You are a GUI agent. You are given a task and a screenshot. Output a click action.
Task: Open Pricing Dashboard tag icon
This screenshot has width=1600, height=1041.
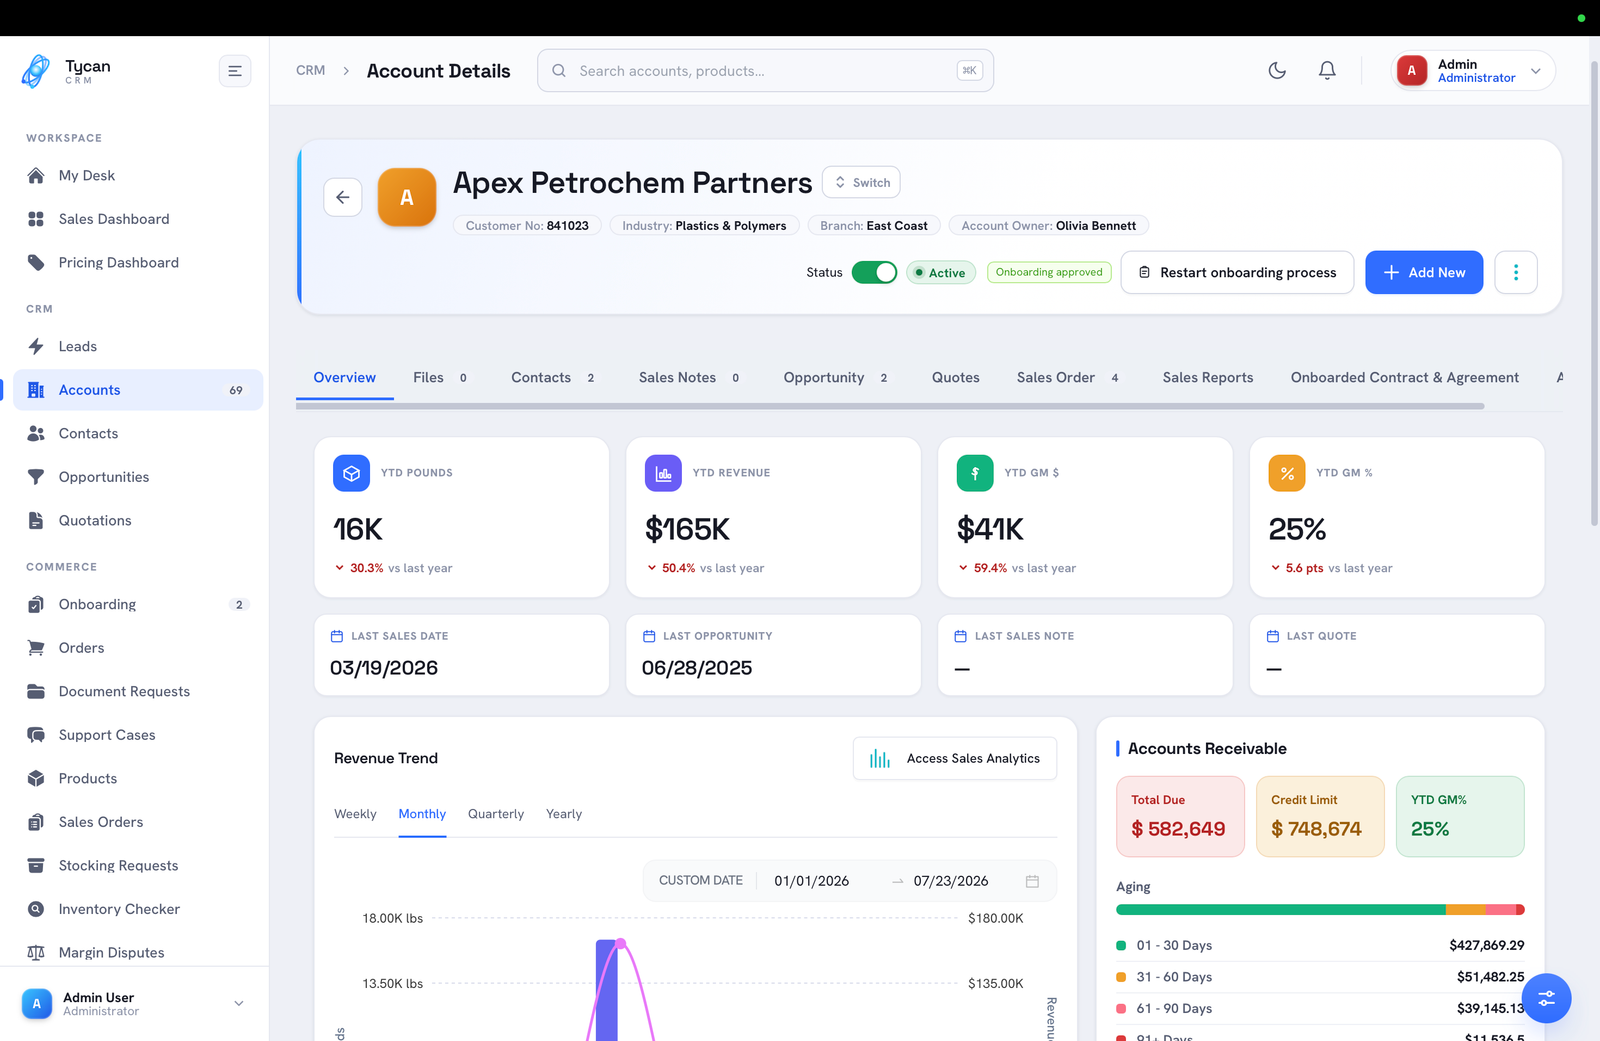36,262
